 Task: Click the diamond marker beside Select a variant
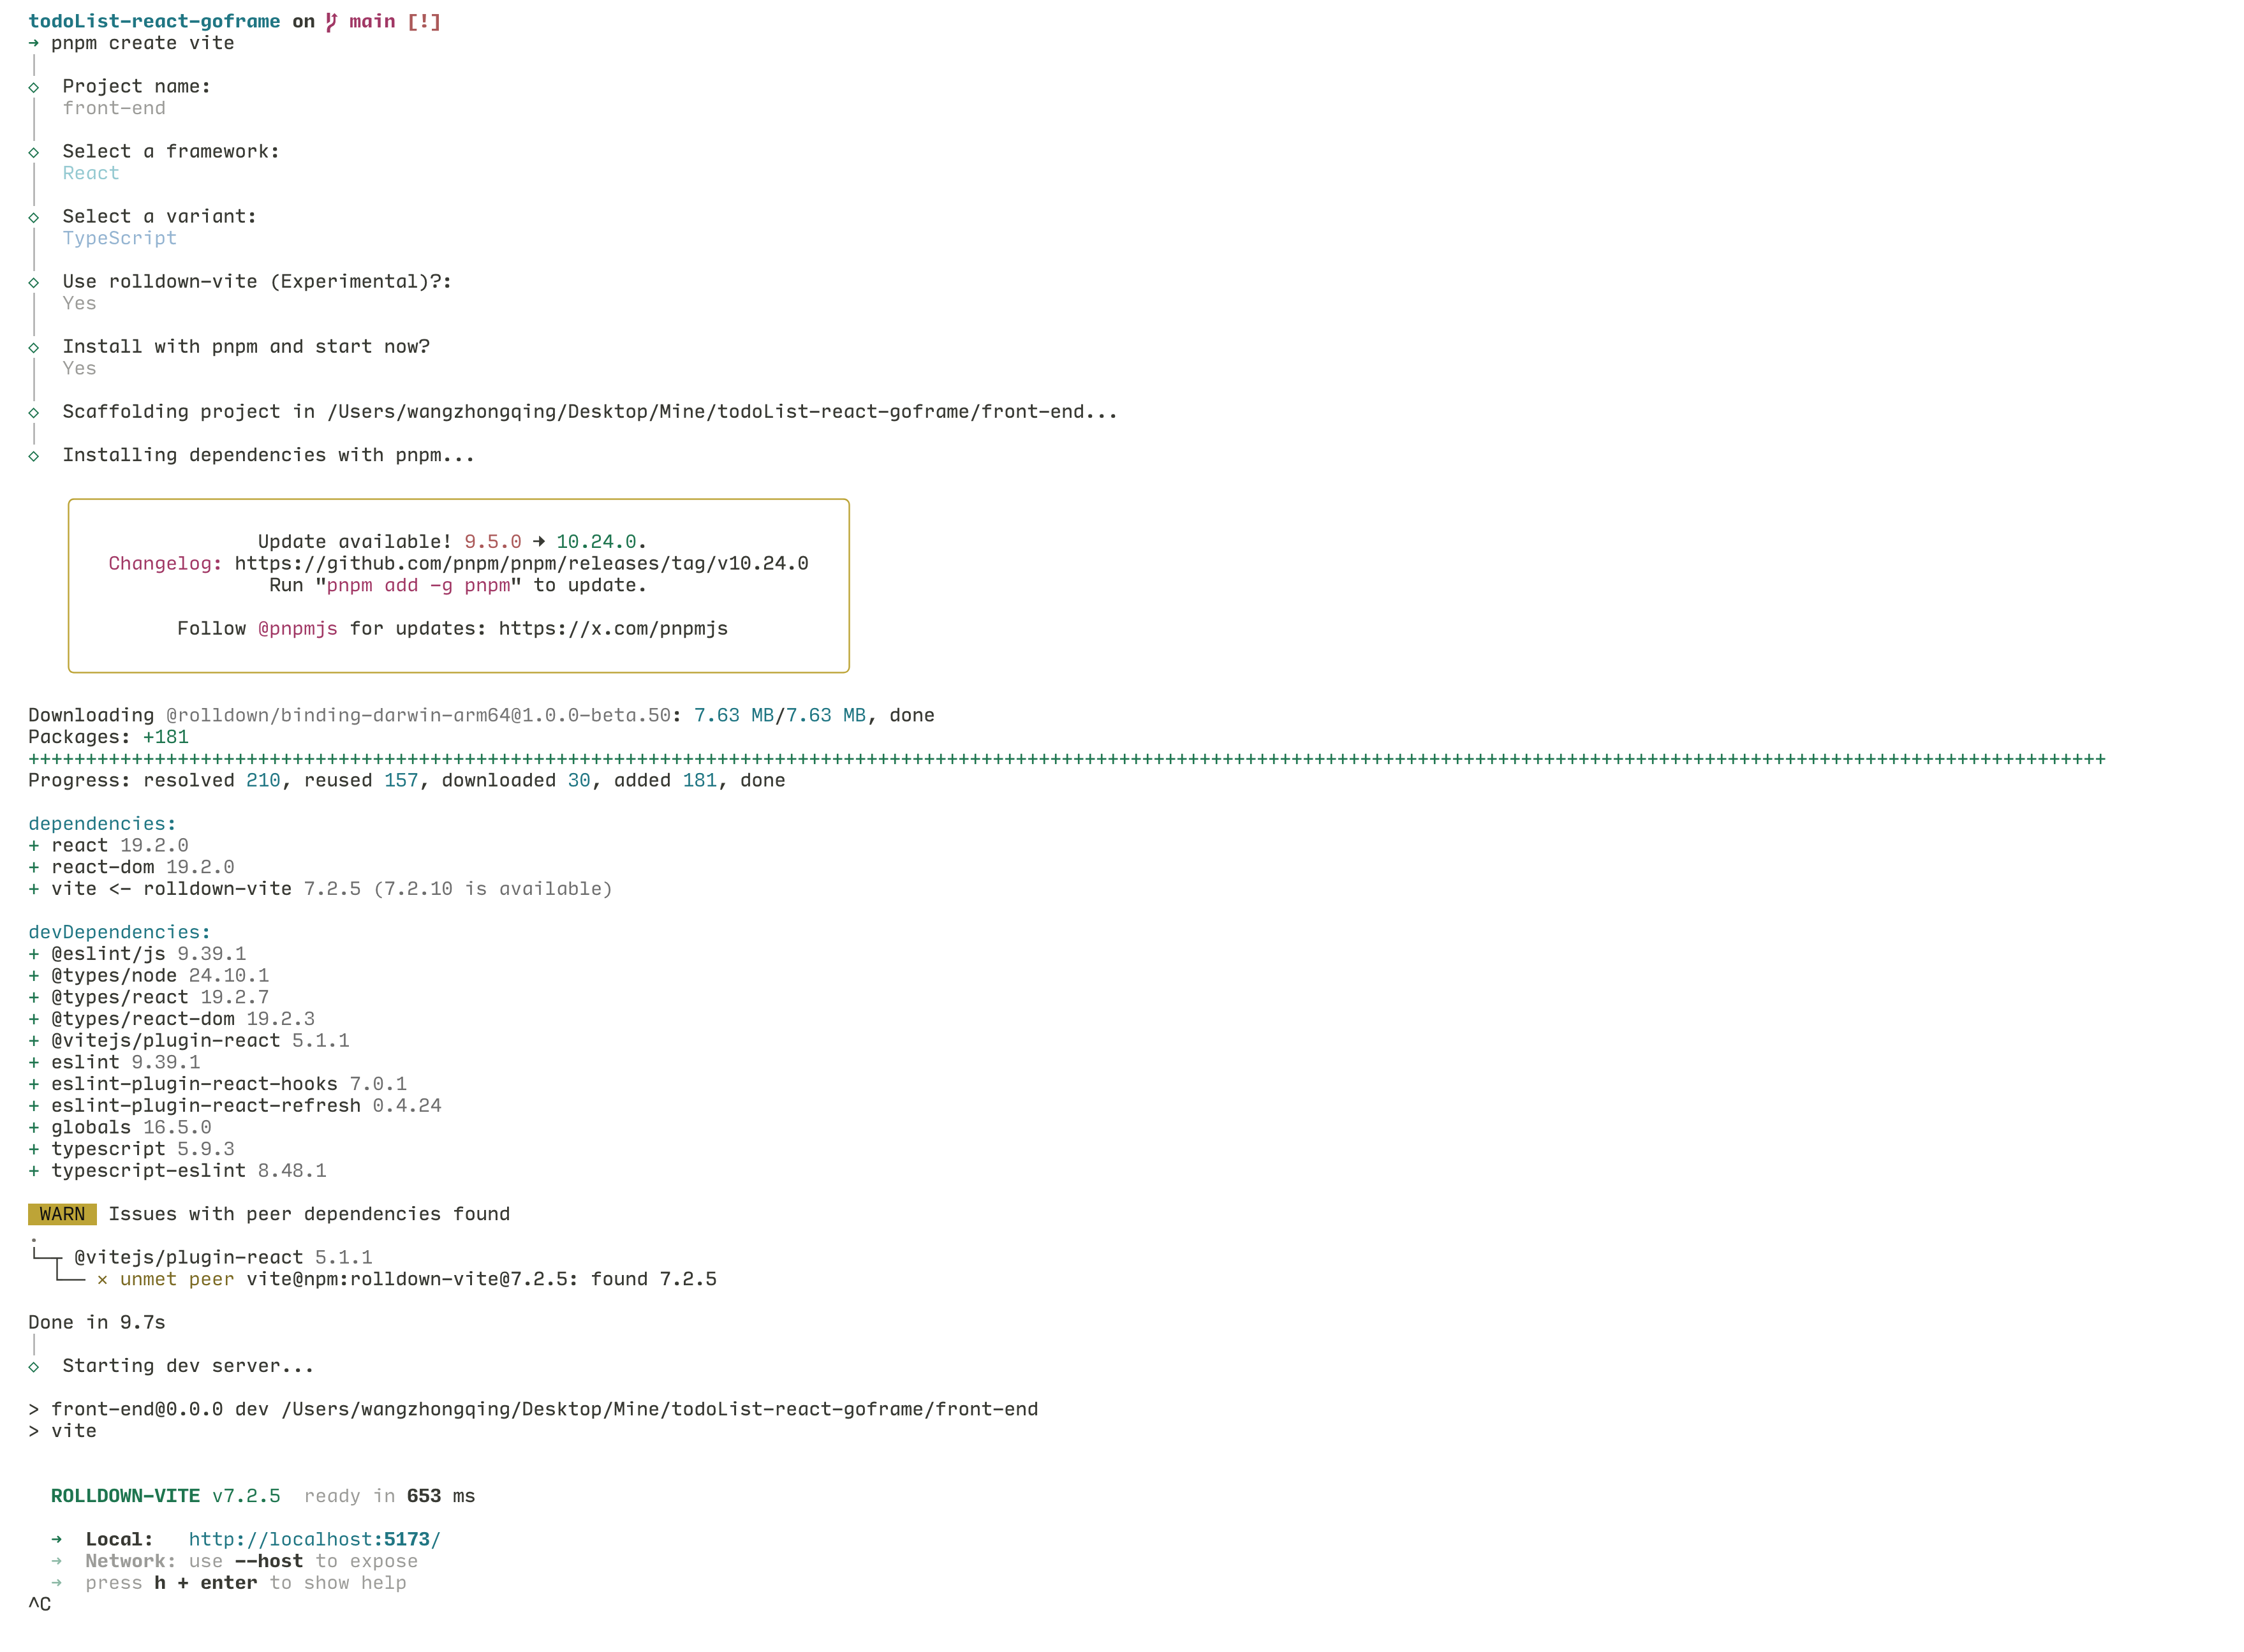click(34, 218)
